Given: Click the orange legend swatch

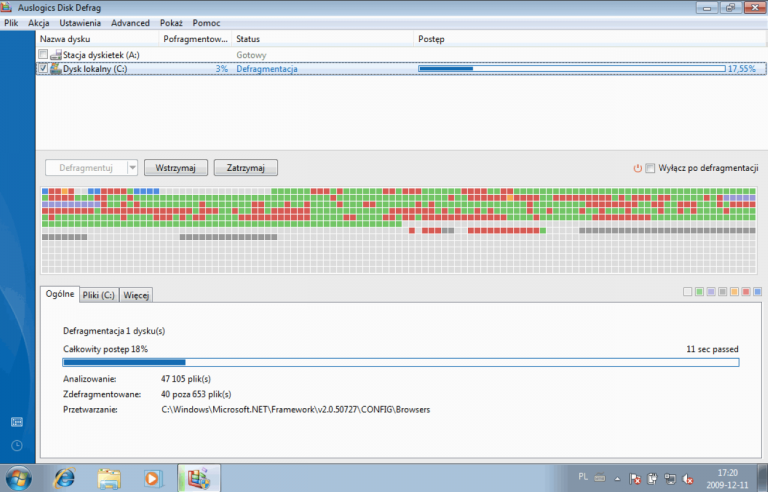Looking at the screenshot, I should [x=734, y=292].
